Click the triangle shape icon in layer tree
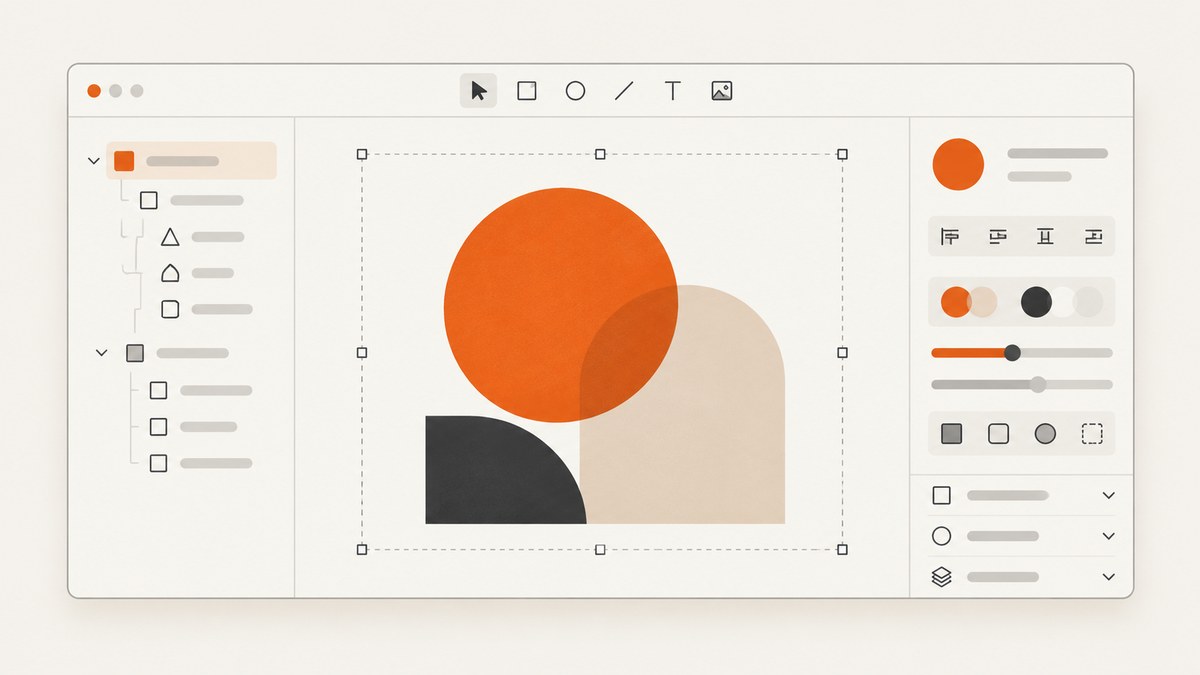 [170, 237]
